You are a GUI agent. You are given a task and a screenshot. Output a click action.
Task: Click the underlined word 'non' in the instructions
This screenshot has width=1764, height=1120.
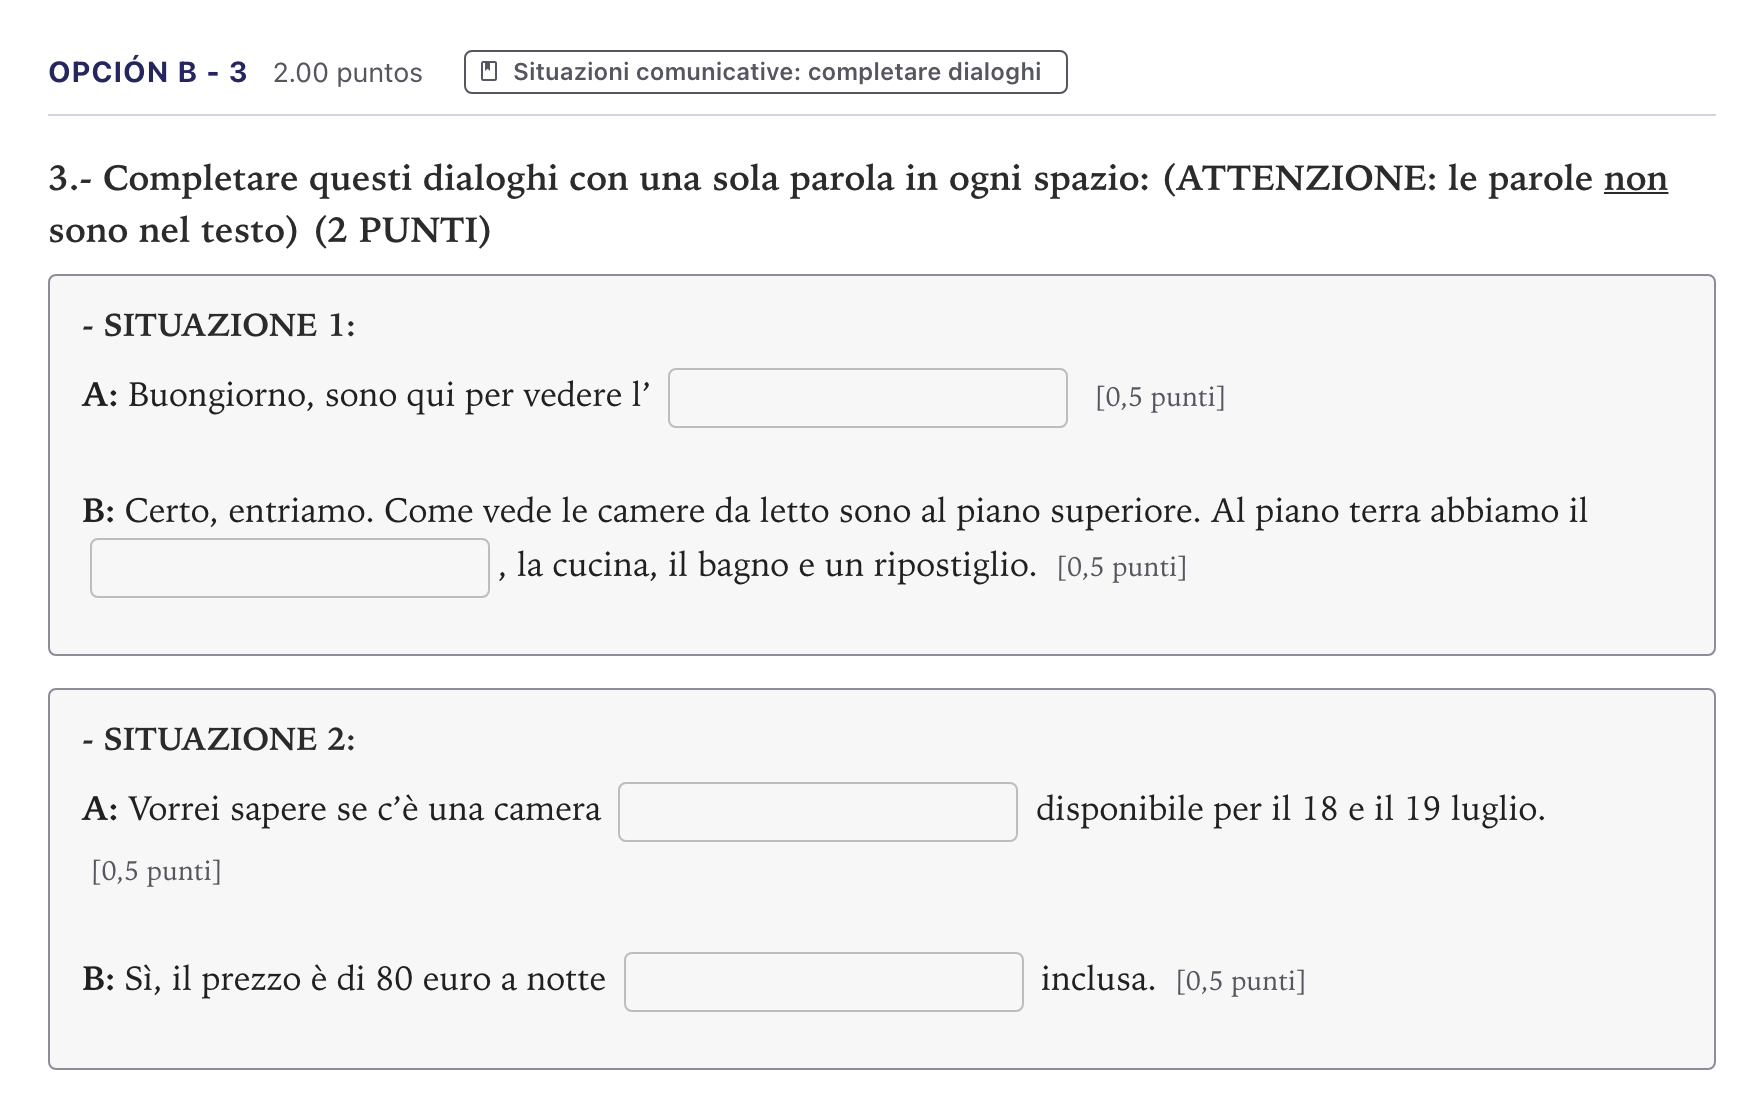click(x=1635, y=178)
